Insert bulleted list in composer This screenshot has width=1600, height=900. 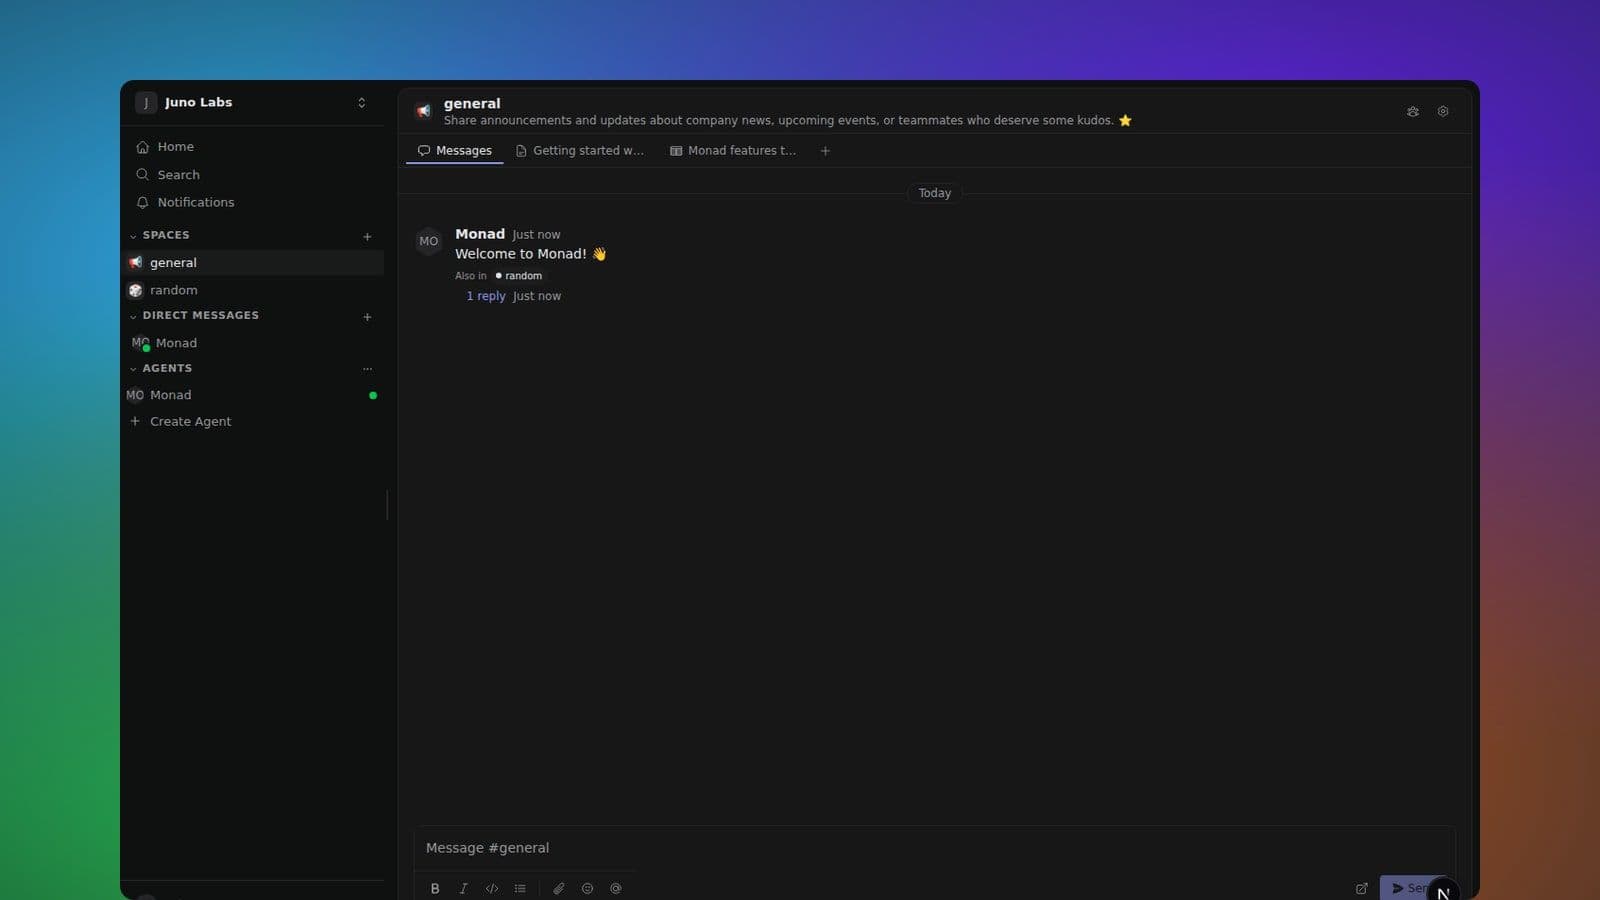pyautogui.click(x=520, y=888)
